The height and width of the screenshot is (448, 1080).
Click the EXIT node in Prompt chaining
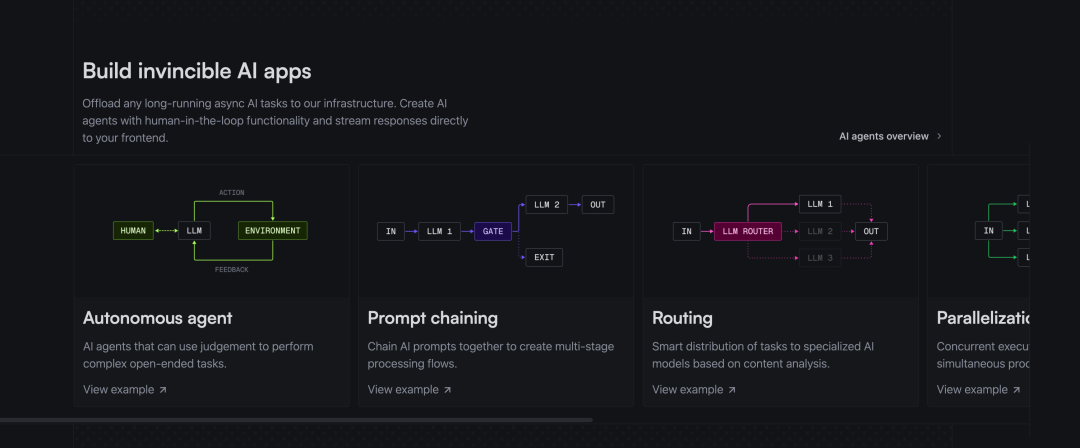[x=544, y=257]
